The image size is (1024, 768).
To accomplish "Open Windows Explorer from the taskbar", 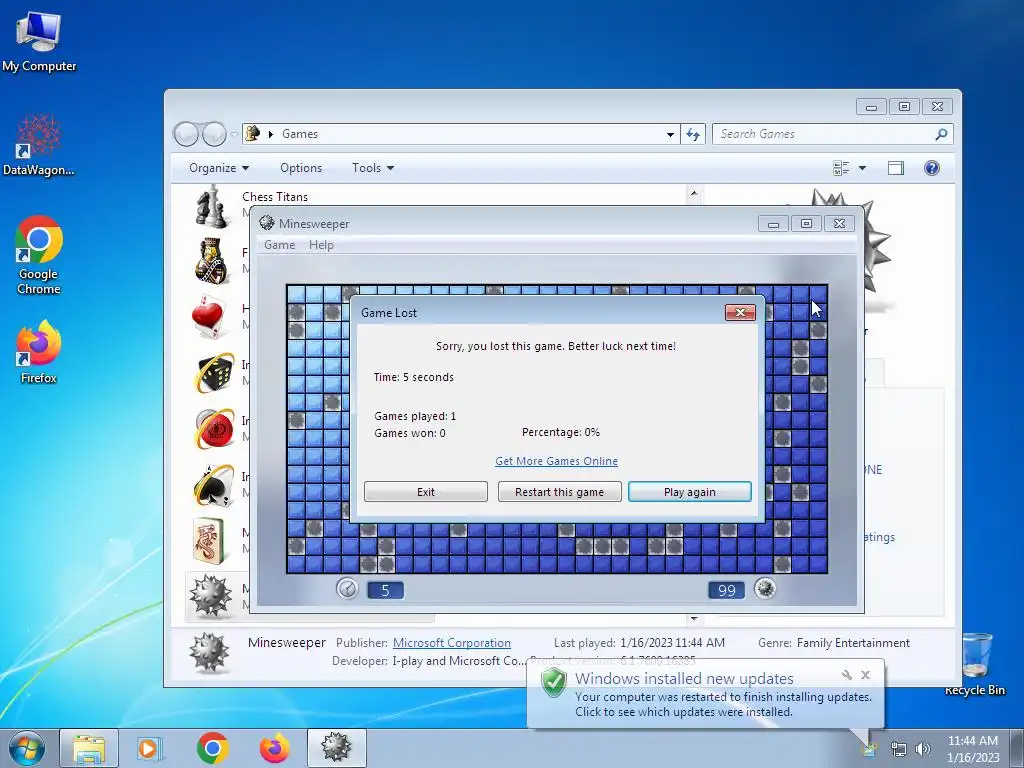I will 89,748.
